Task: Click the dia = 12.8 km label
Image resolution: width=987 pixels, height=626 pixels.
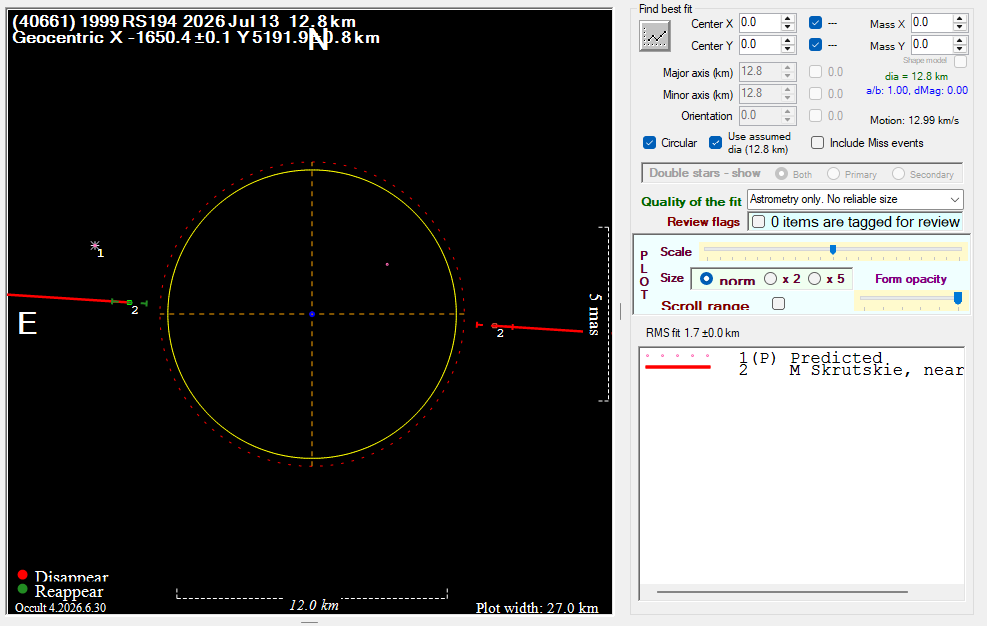Action: [x=916, y=76]
